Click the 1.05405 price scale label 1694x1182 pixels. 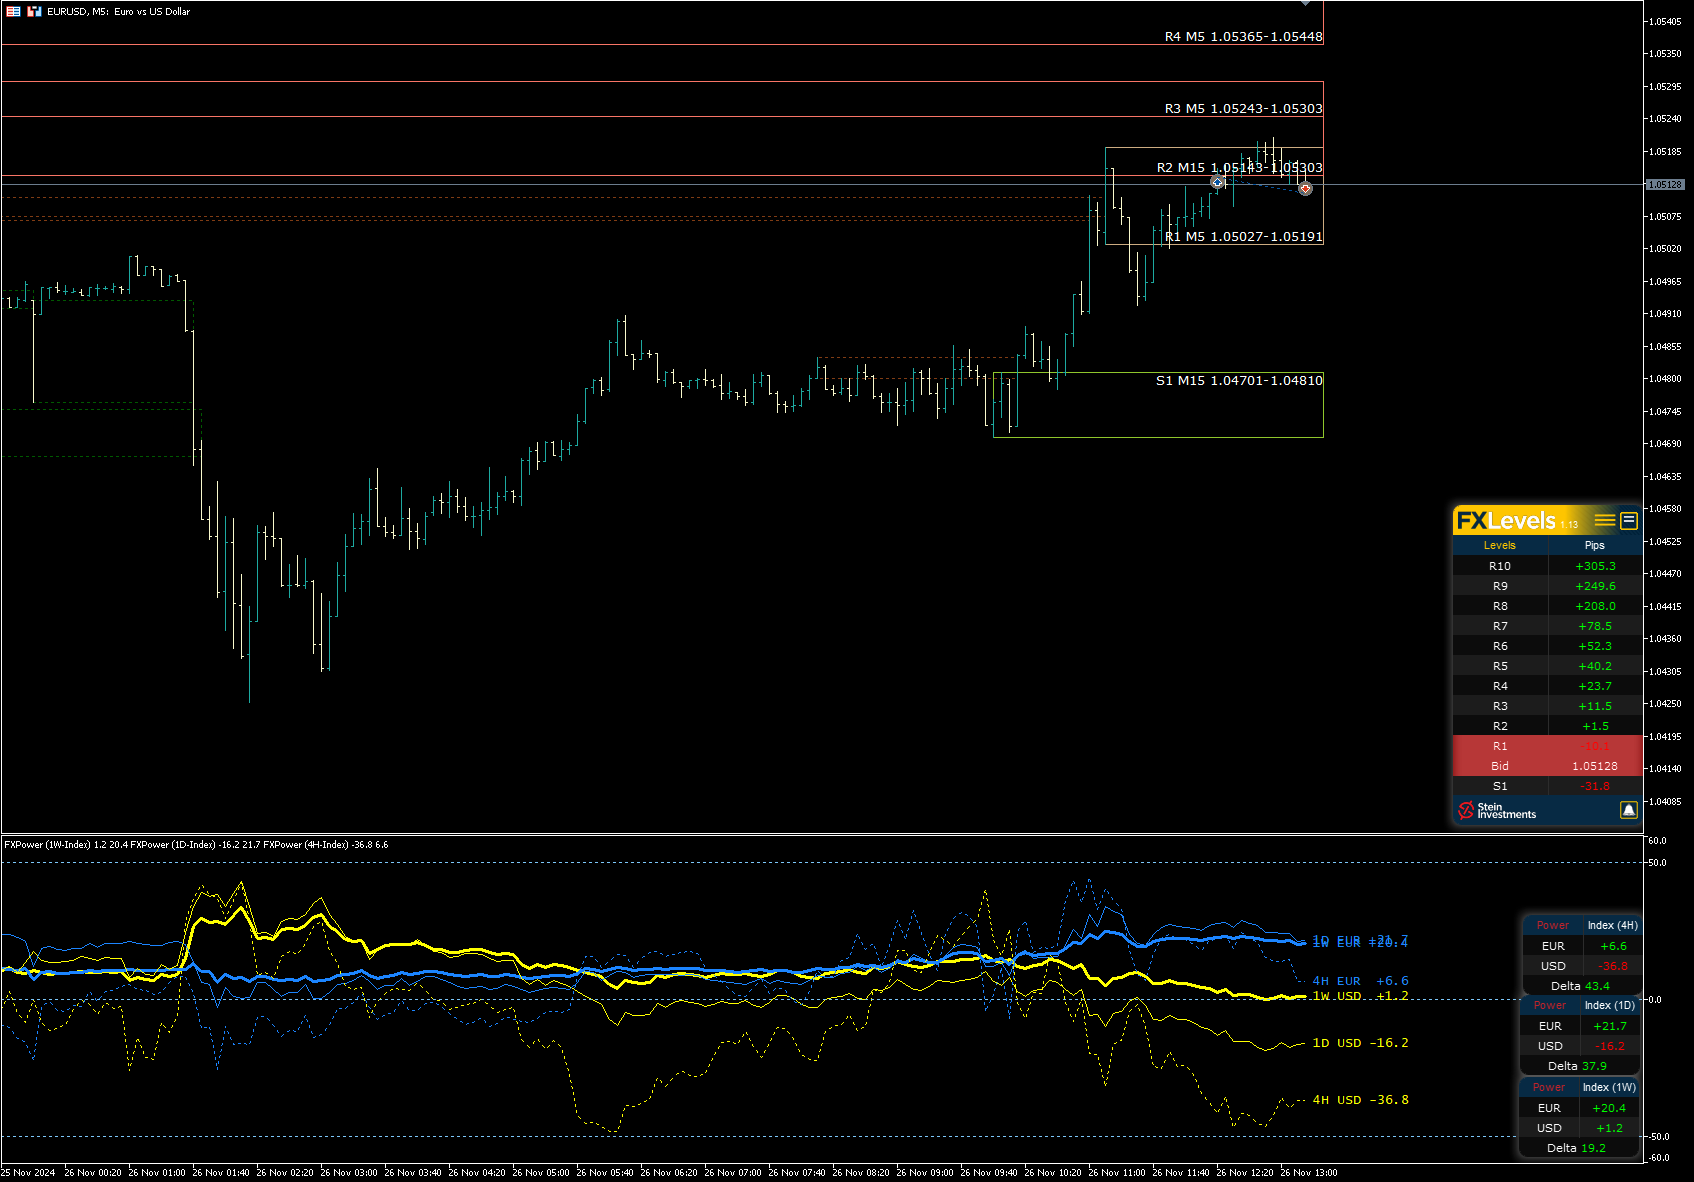[x=1665, y=22]
